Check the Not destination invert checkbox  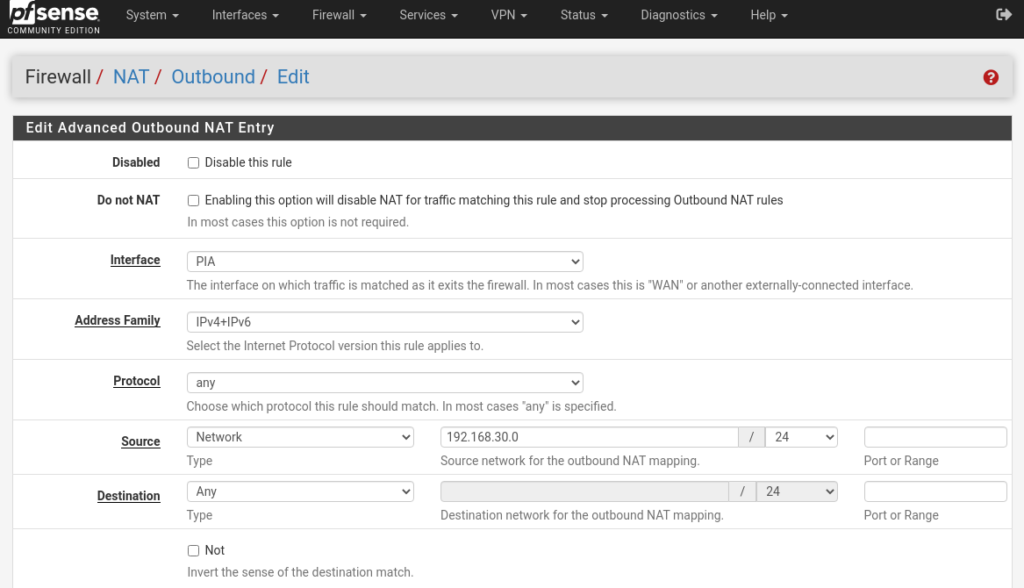[x=194, y=550]
